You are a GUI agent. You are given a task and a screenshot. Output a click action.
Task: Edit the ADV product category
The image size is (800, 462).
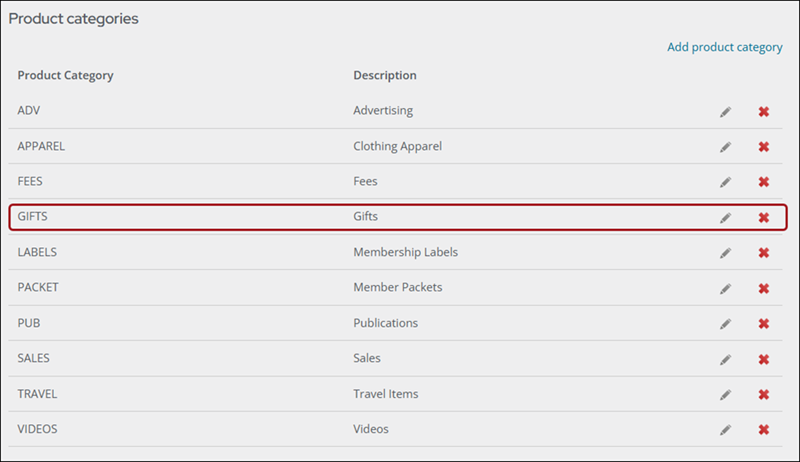[726, 112]
